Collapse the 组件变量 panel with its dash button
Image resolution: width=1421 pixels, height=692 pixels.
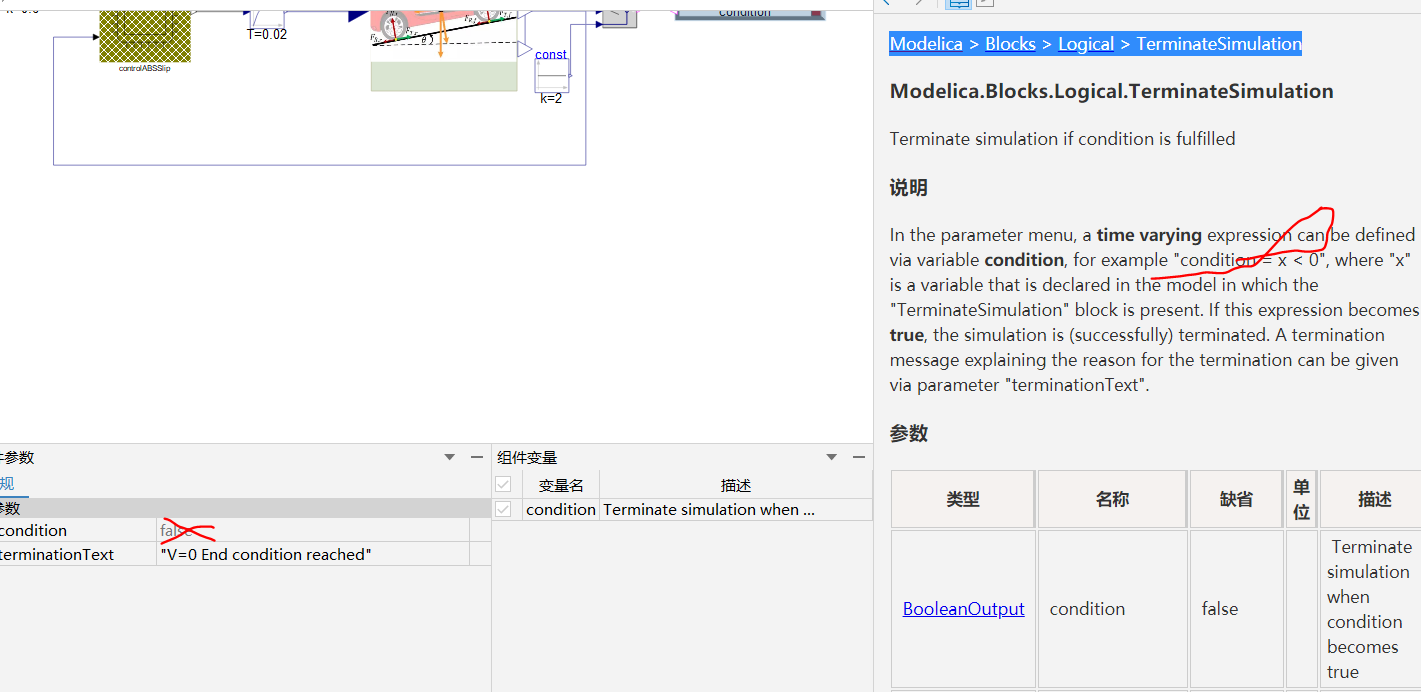(858, 457)
